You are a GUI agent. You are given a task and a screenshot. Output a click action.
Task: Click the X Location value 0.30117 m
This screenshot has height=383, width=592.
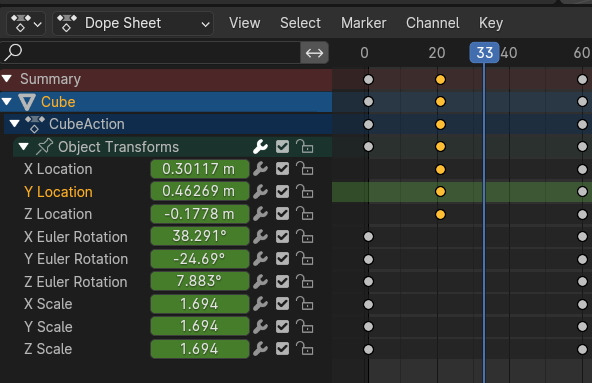pyautogui.click(x=200, y=169)
